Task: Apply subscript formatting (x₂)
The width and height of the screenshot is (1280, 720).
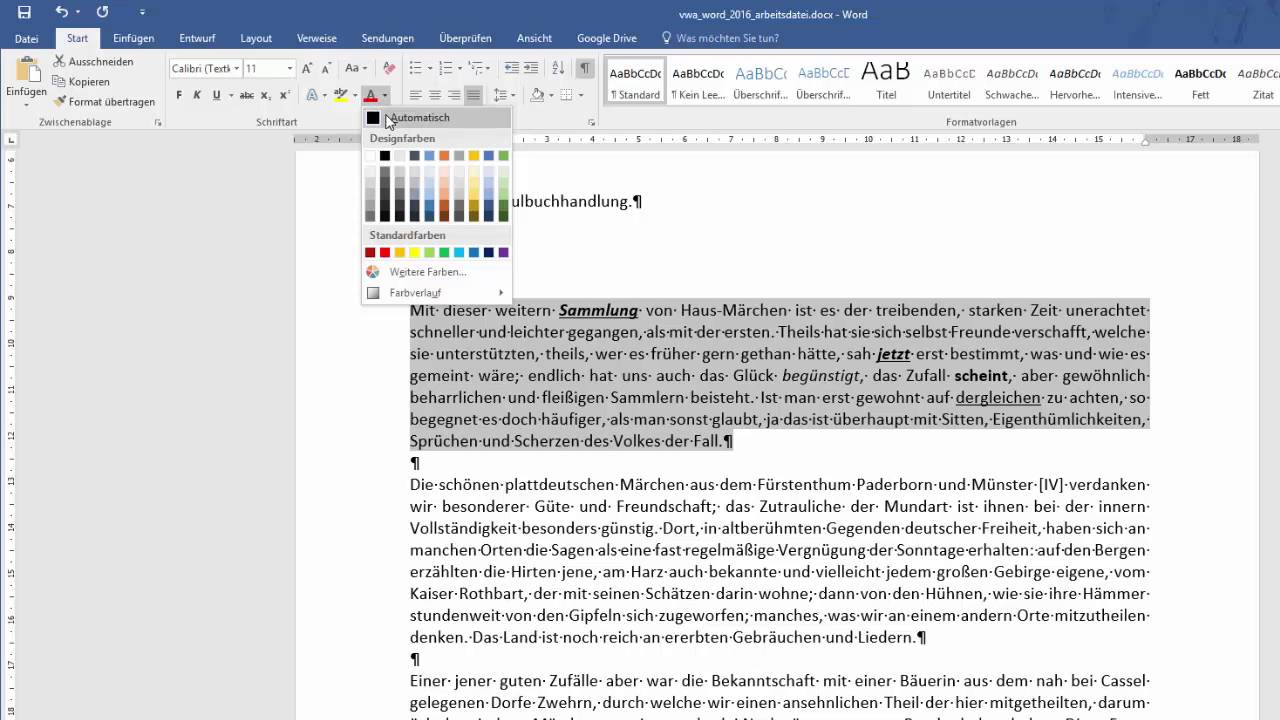Action: point(266,95)
